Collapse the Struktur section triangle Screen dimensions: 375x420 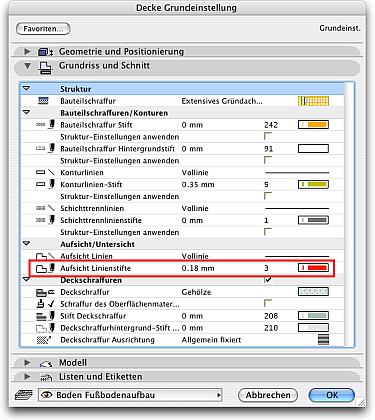click(x=26, y=89)
